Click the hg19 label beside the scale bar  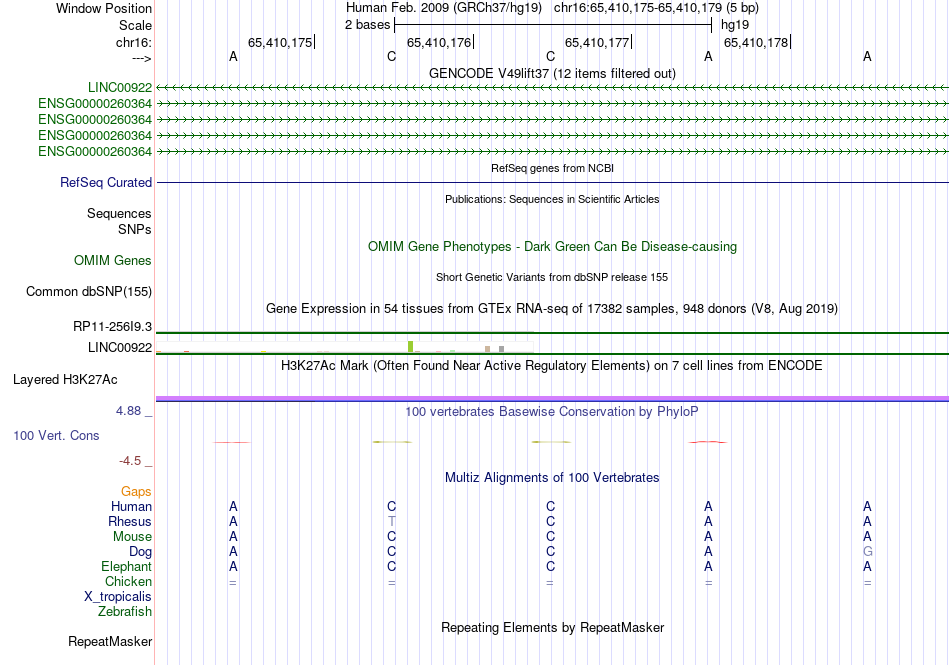point(735,25)
